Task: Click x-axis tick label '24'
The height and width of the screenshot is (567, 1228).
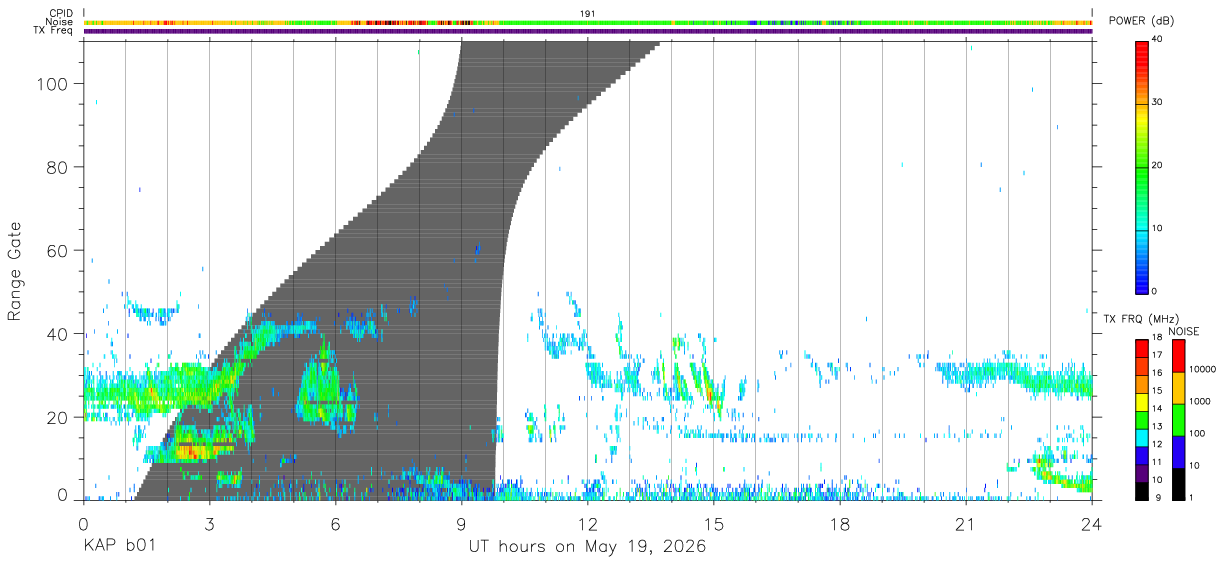Action: click(x=1092, y=525)
